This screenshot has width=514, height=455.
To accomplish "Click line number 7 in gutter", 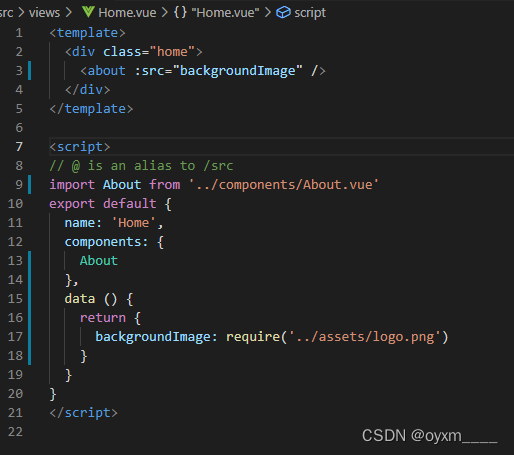I will 19,147.
